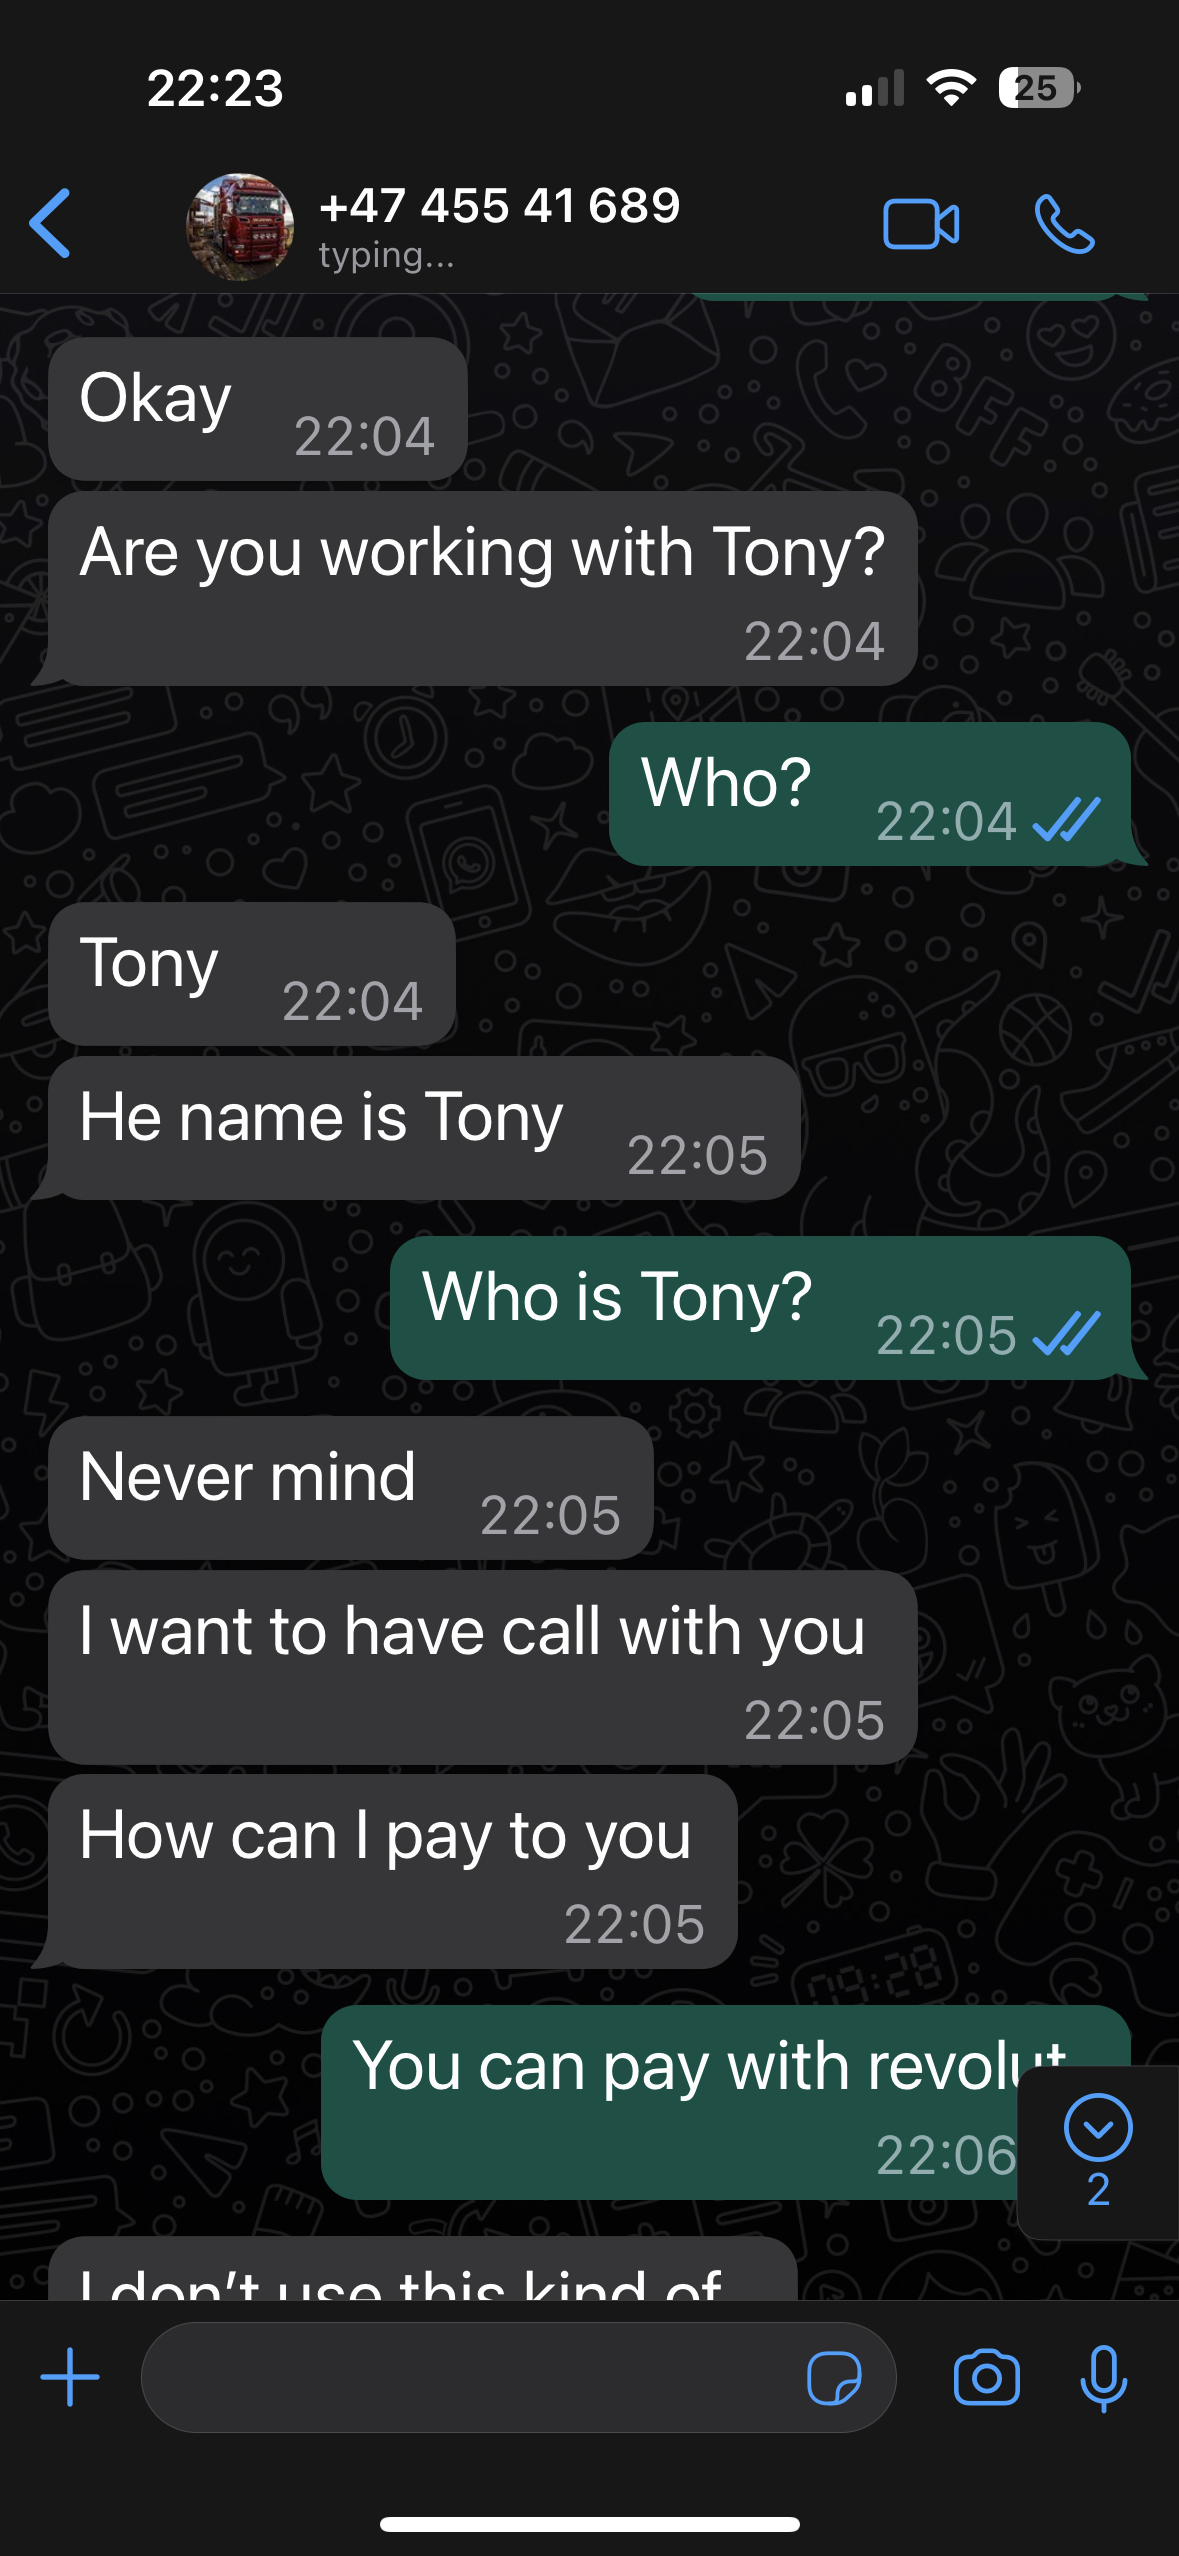Start a voice call via phone icon
The width and height of the screenshot is (1179, 2556).
point(1064,223)
